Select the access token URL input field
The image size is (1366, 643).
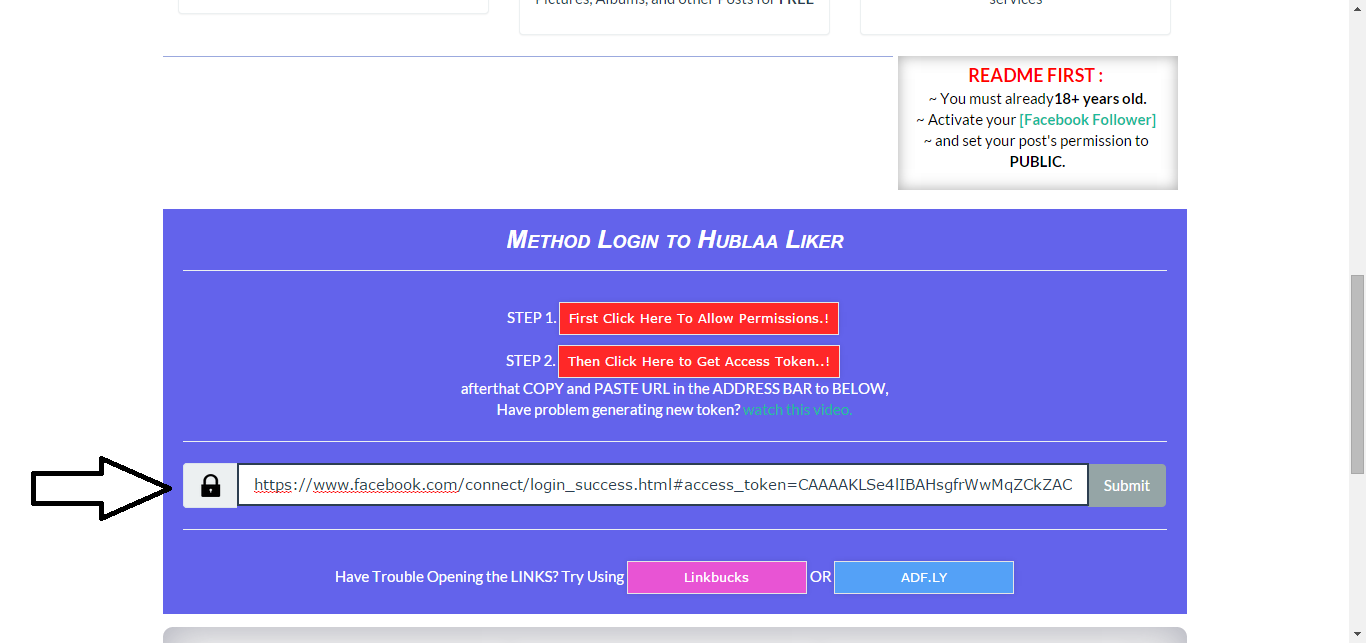[663, 485]
